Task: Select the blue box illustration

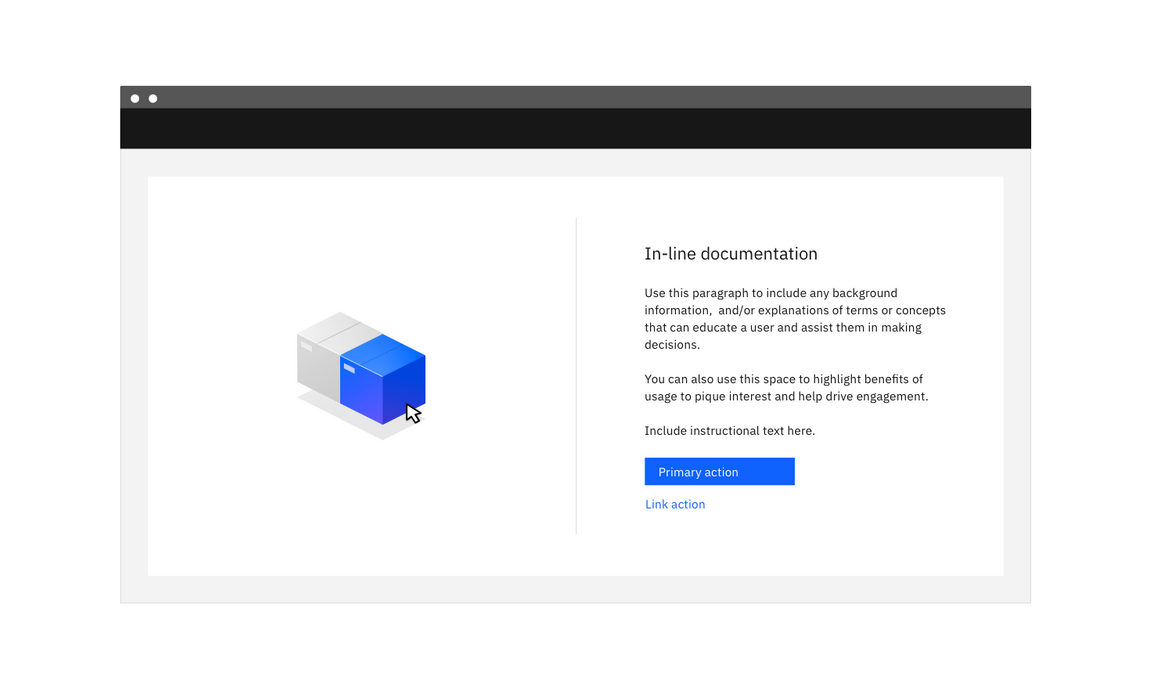Action: pyautogui.click(x=383, y=379)
